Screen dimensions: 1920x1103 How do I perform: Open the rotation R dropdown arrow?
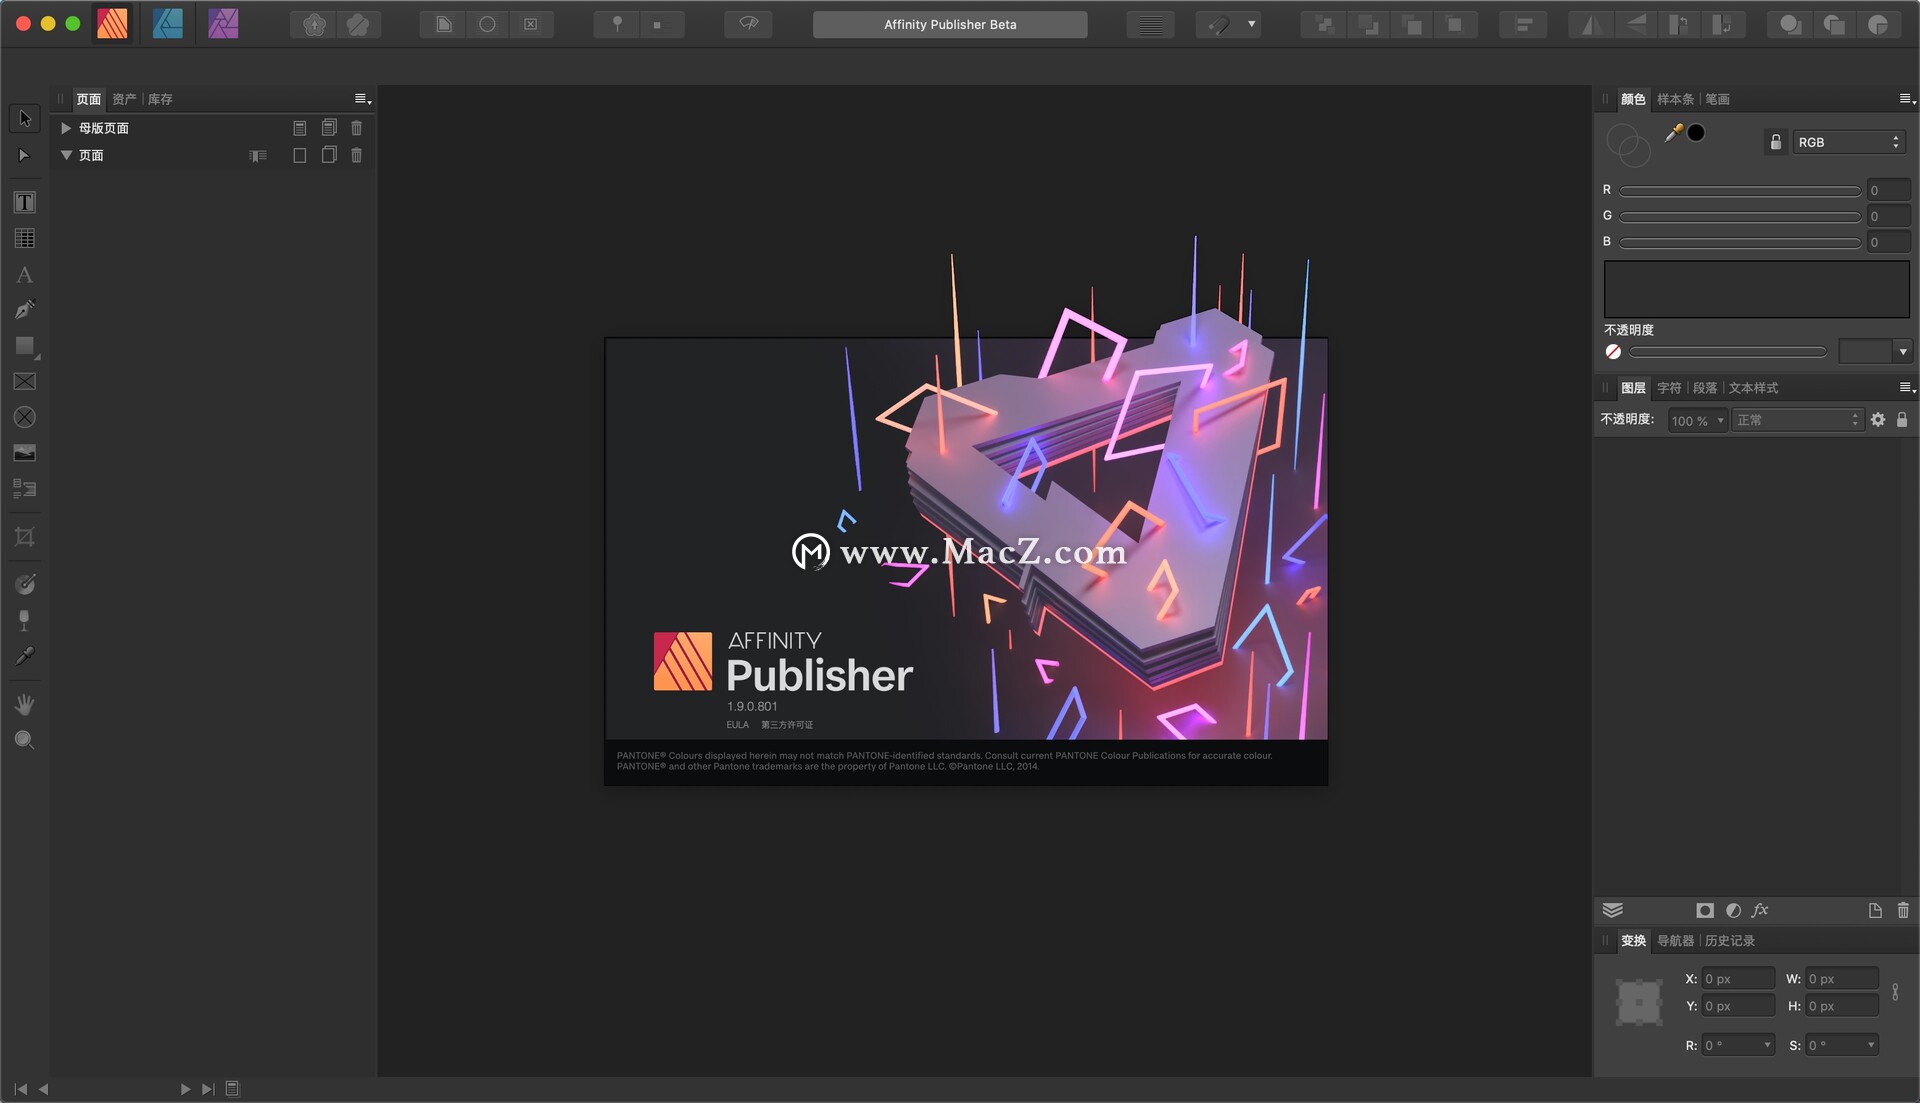[1767, 1045]
